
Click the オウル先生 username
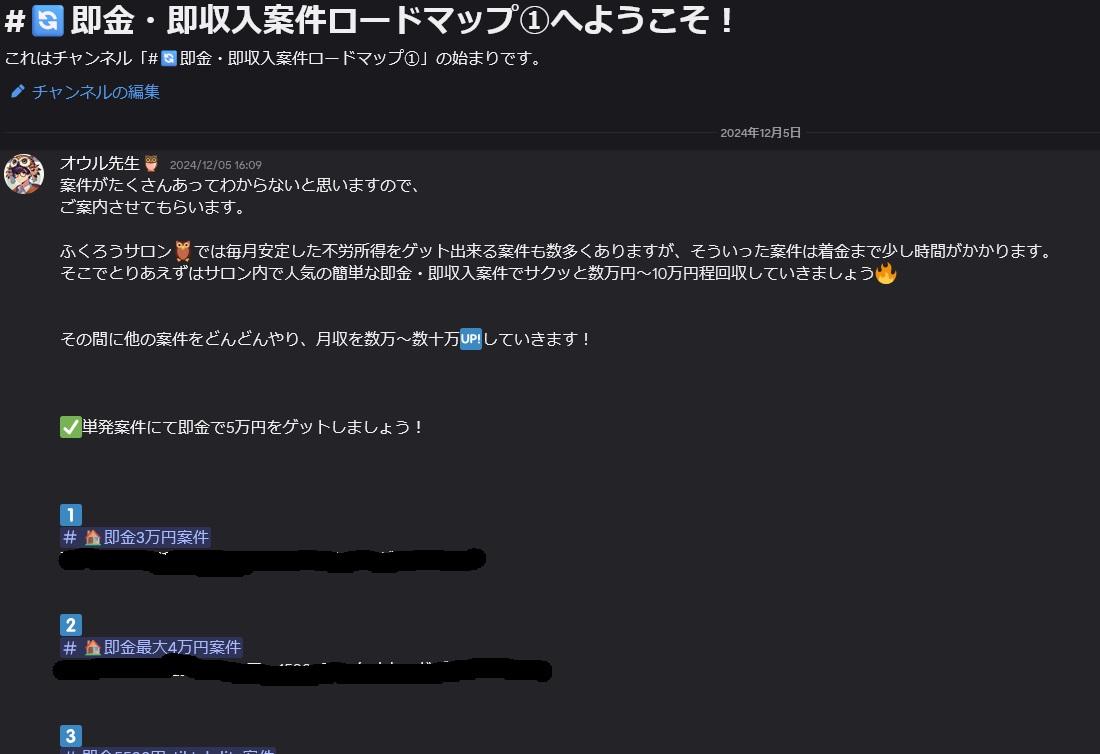pyautogui.click(x=100, y=163)
